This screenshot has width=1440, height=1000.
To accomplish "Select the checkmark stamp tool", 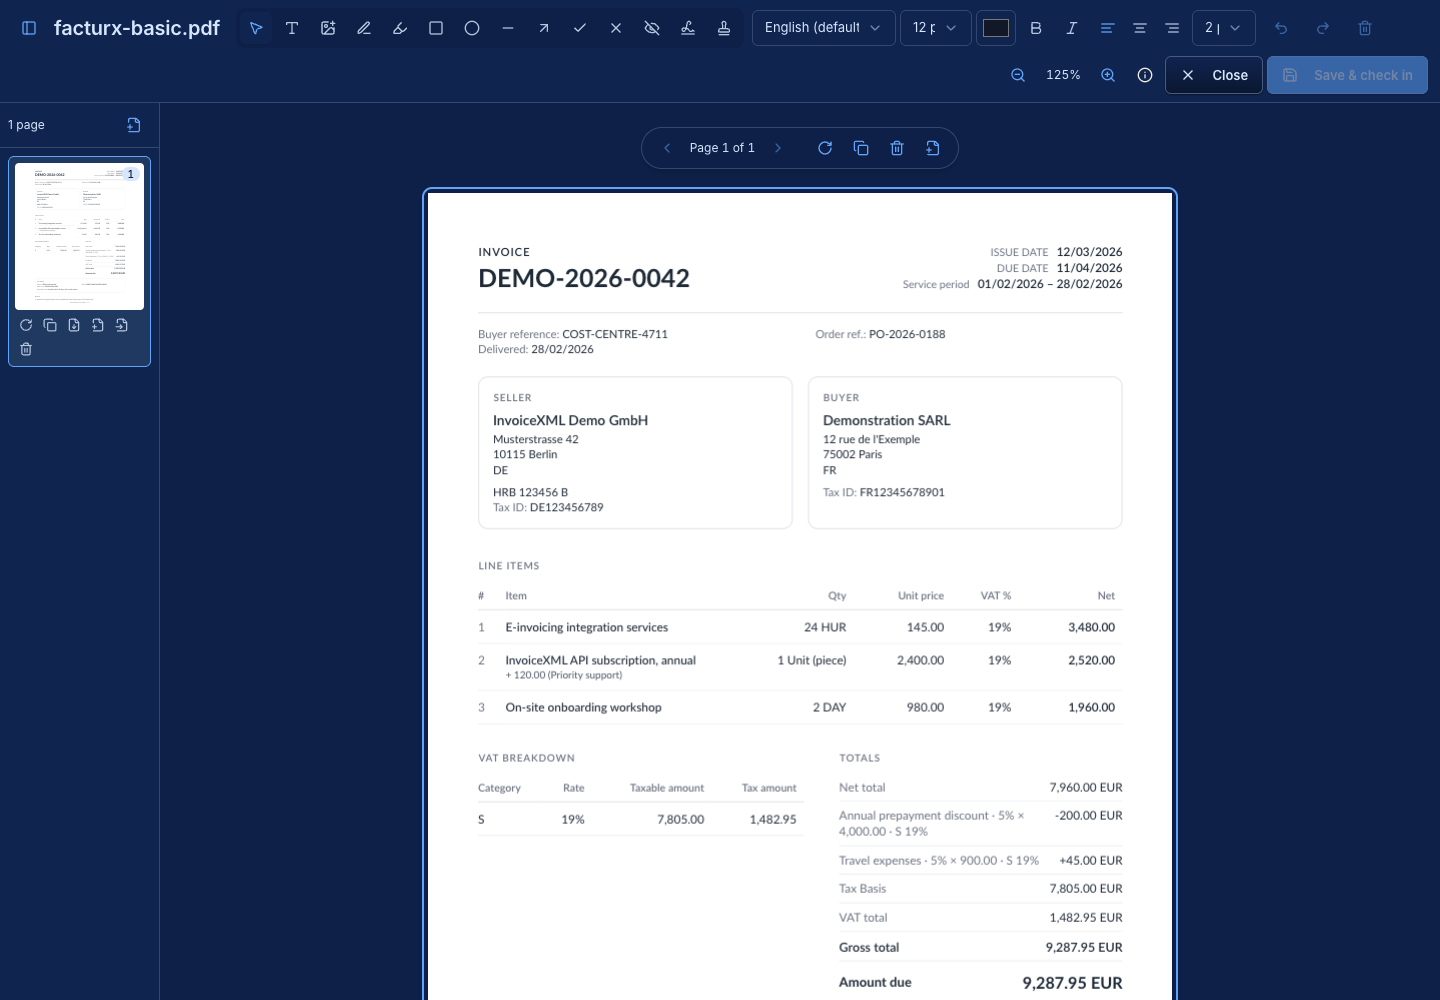I will 580,28.
